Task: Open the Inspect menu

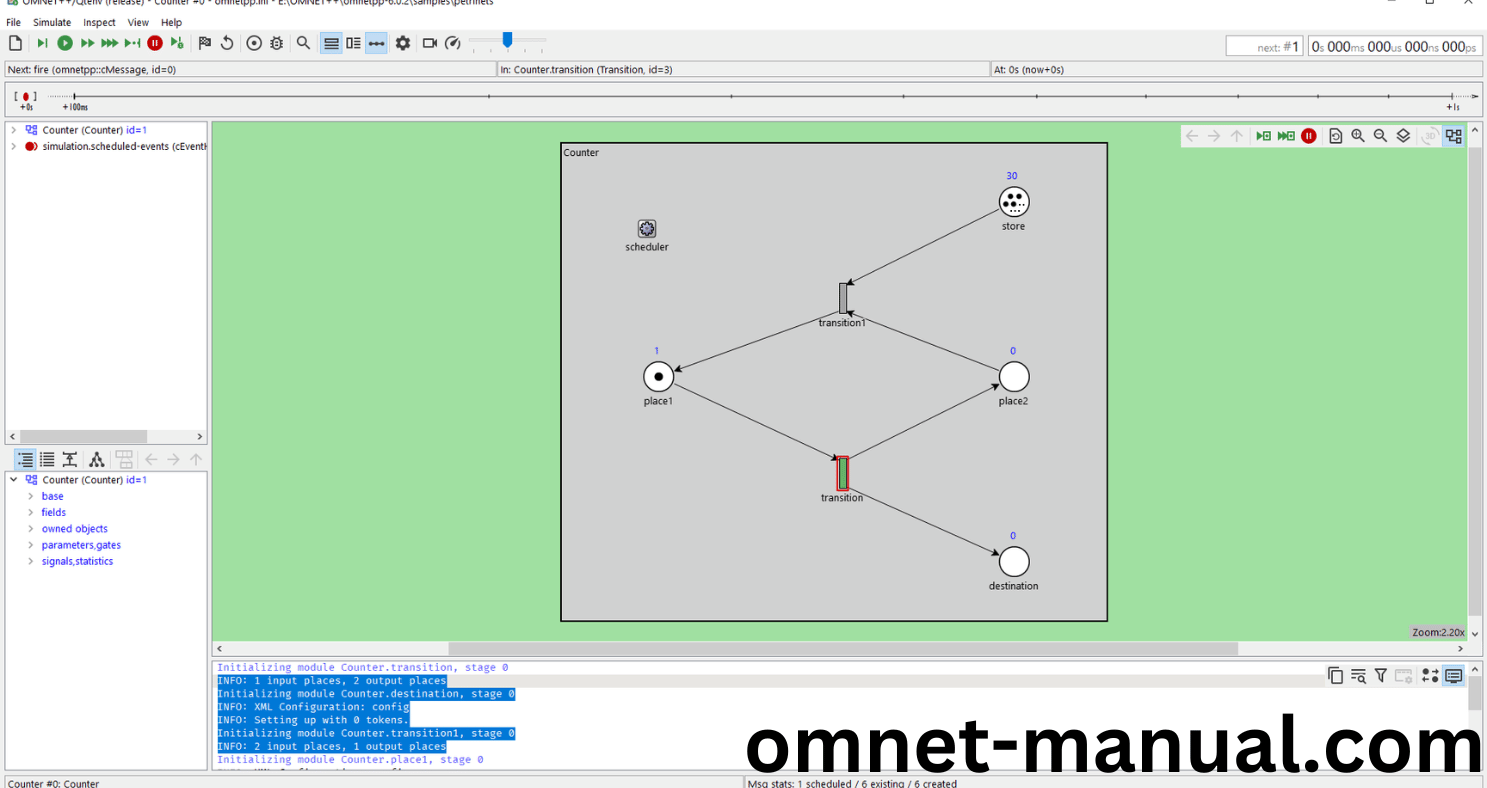Action: 99,22
